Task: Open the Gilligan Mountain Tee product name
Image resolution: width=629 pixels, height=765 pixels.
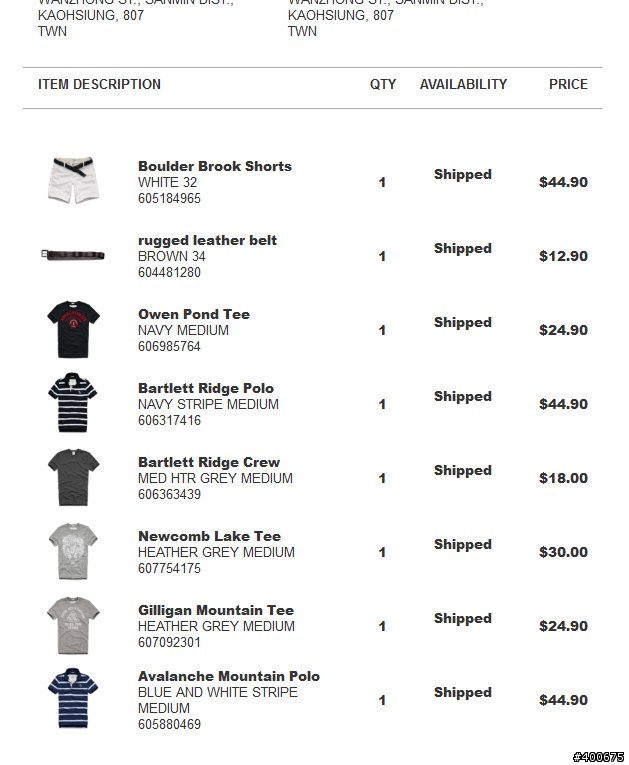Action: (216, 610)
